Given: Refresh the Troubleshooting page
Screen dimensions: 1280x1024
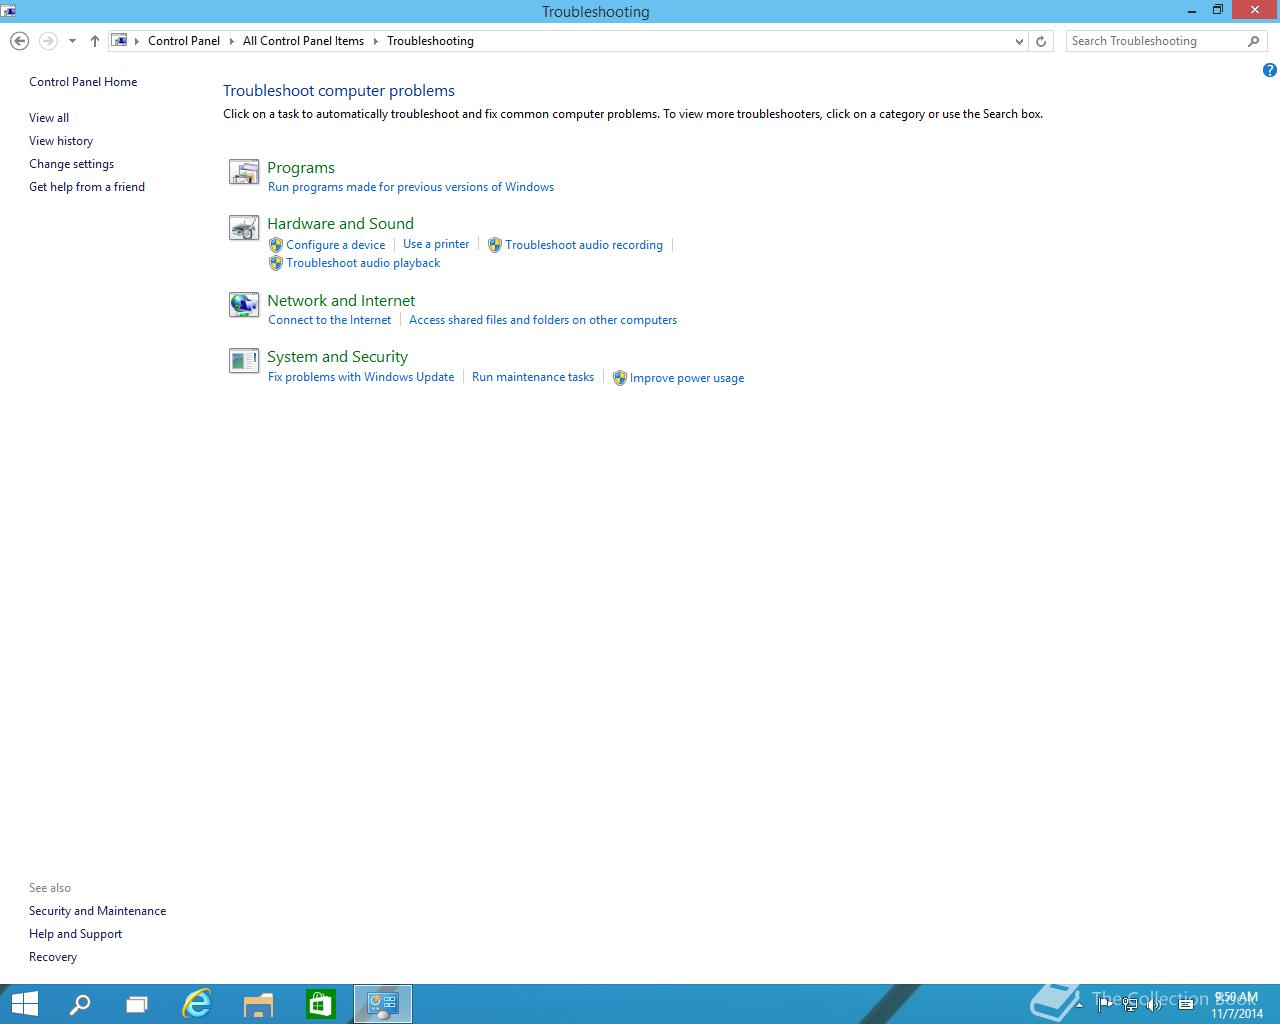Looking at the screenshot, I should (1041, 41).
